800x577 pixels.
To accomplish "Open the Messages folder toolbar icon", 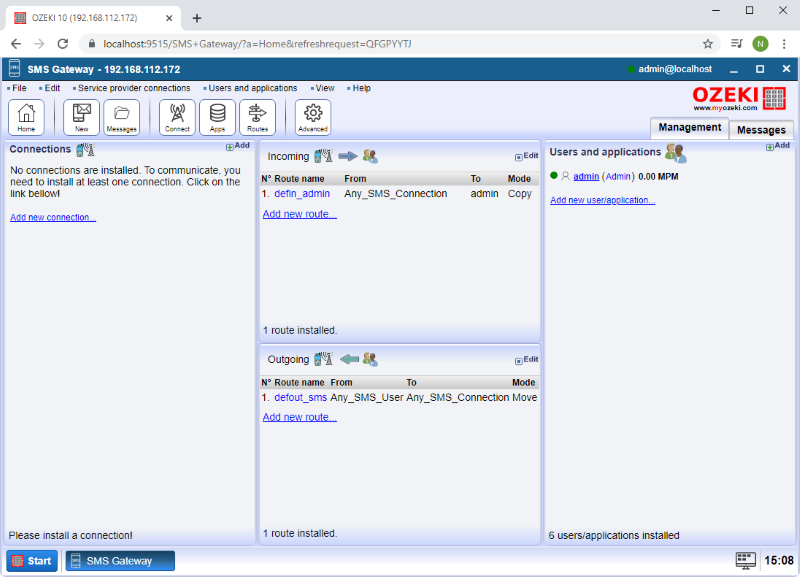I will point(121,117).
